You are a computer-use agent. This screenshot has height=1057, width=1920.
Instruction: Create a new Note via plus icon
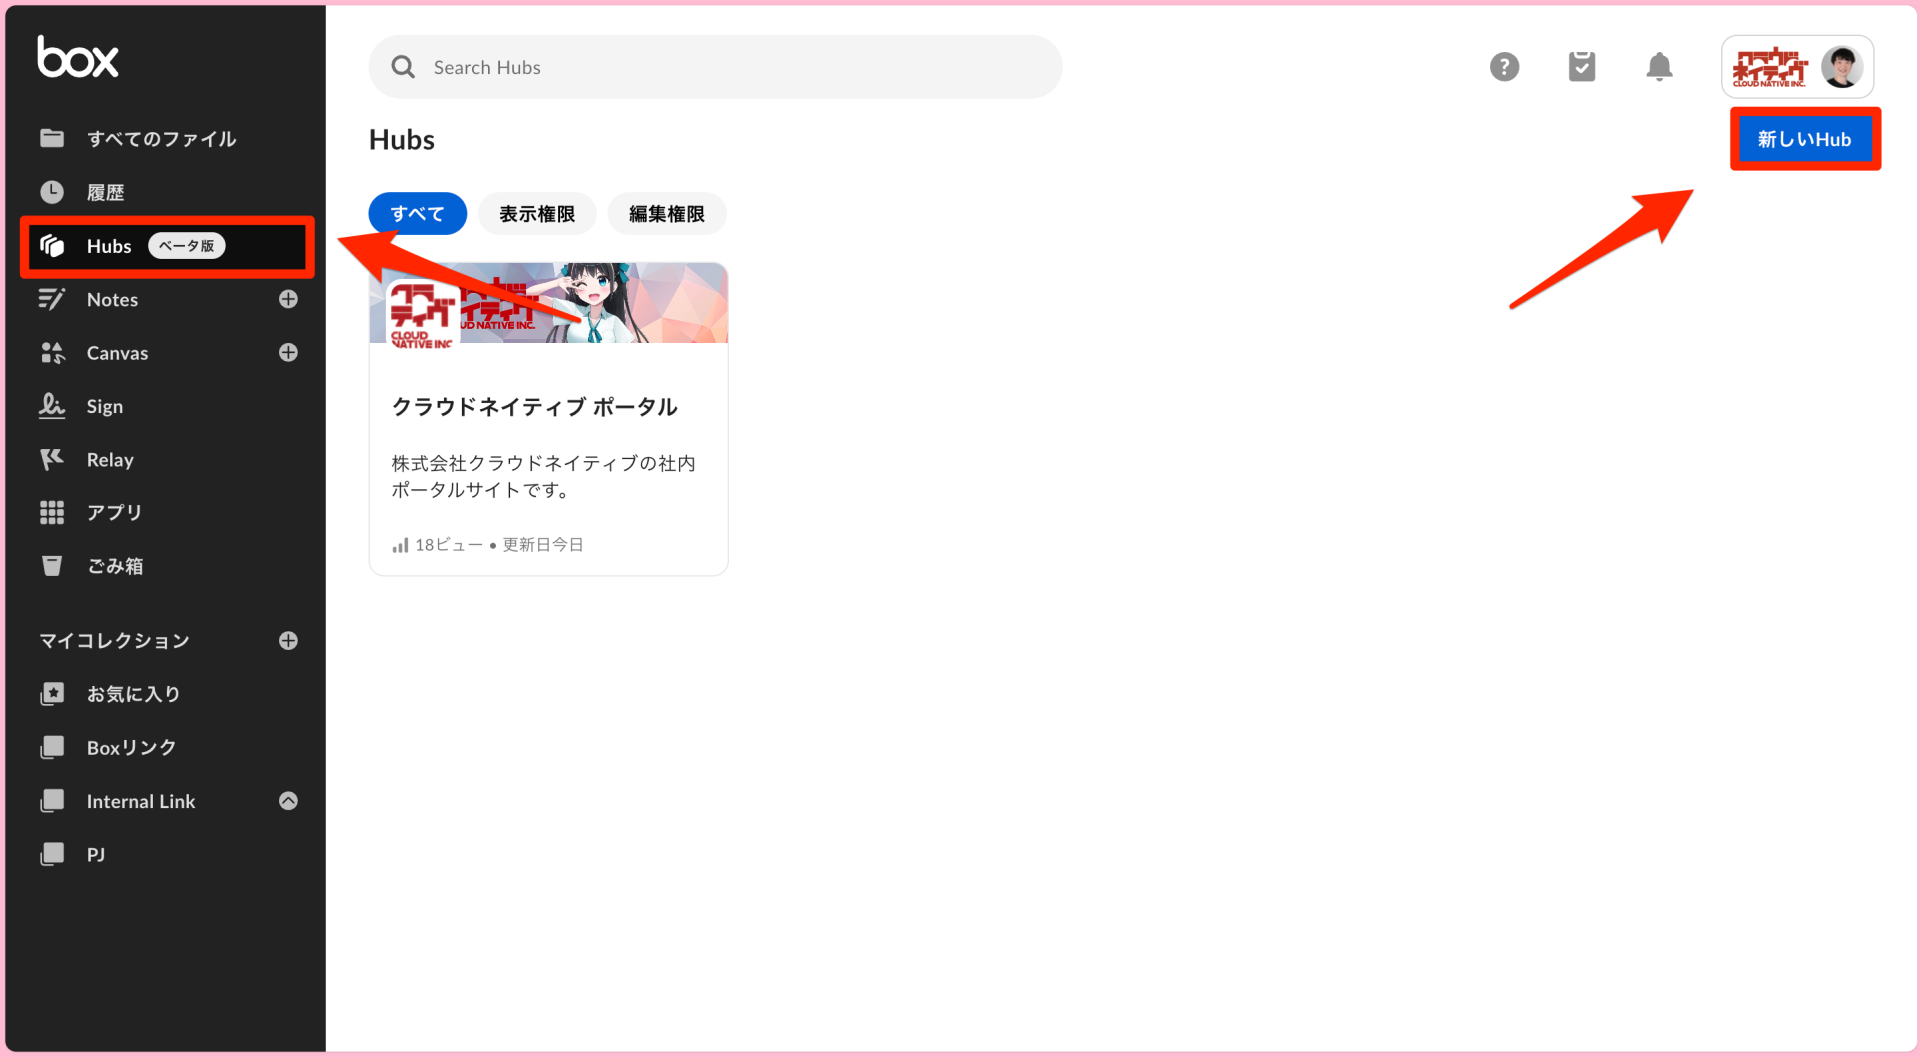tap(288, 299)
